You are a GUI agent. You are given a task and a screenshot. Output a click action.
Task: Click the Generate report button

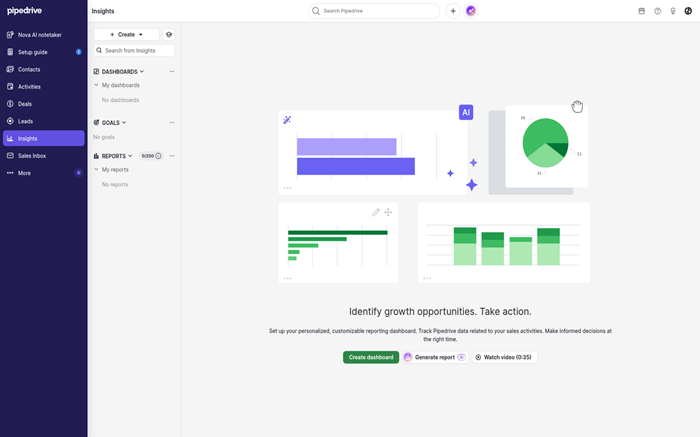435,357
